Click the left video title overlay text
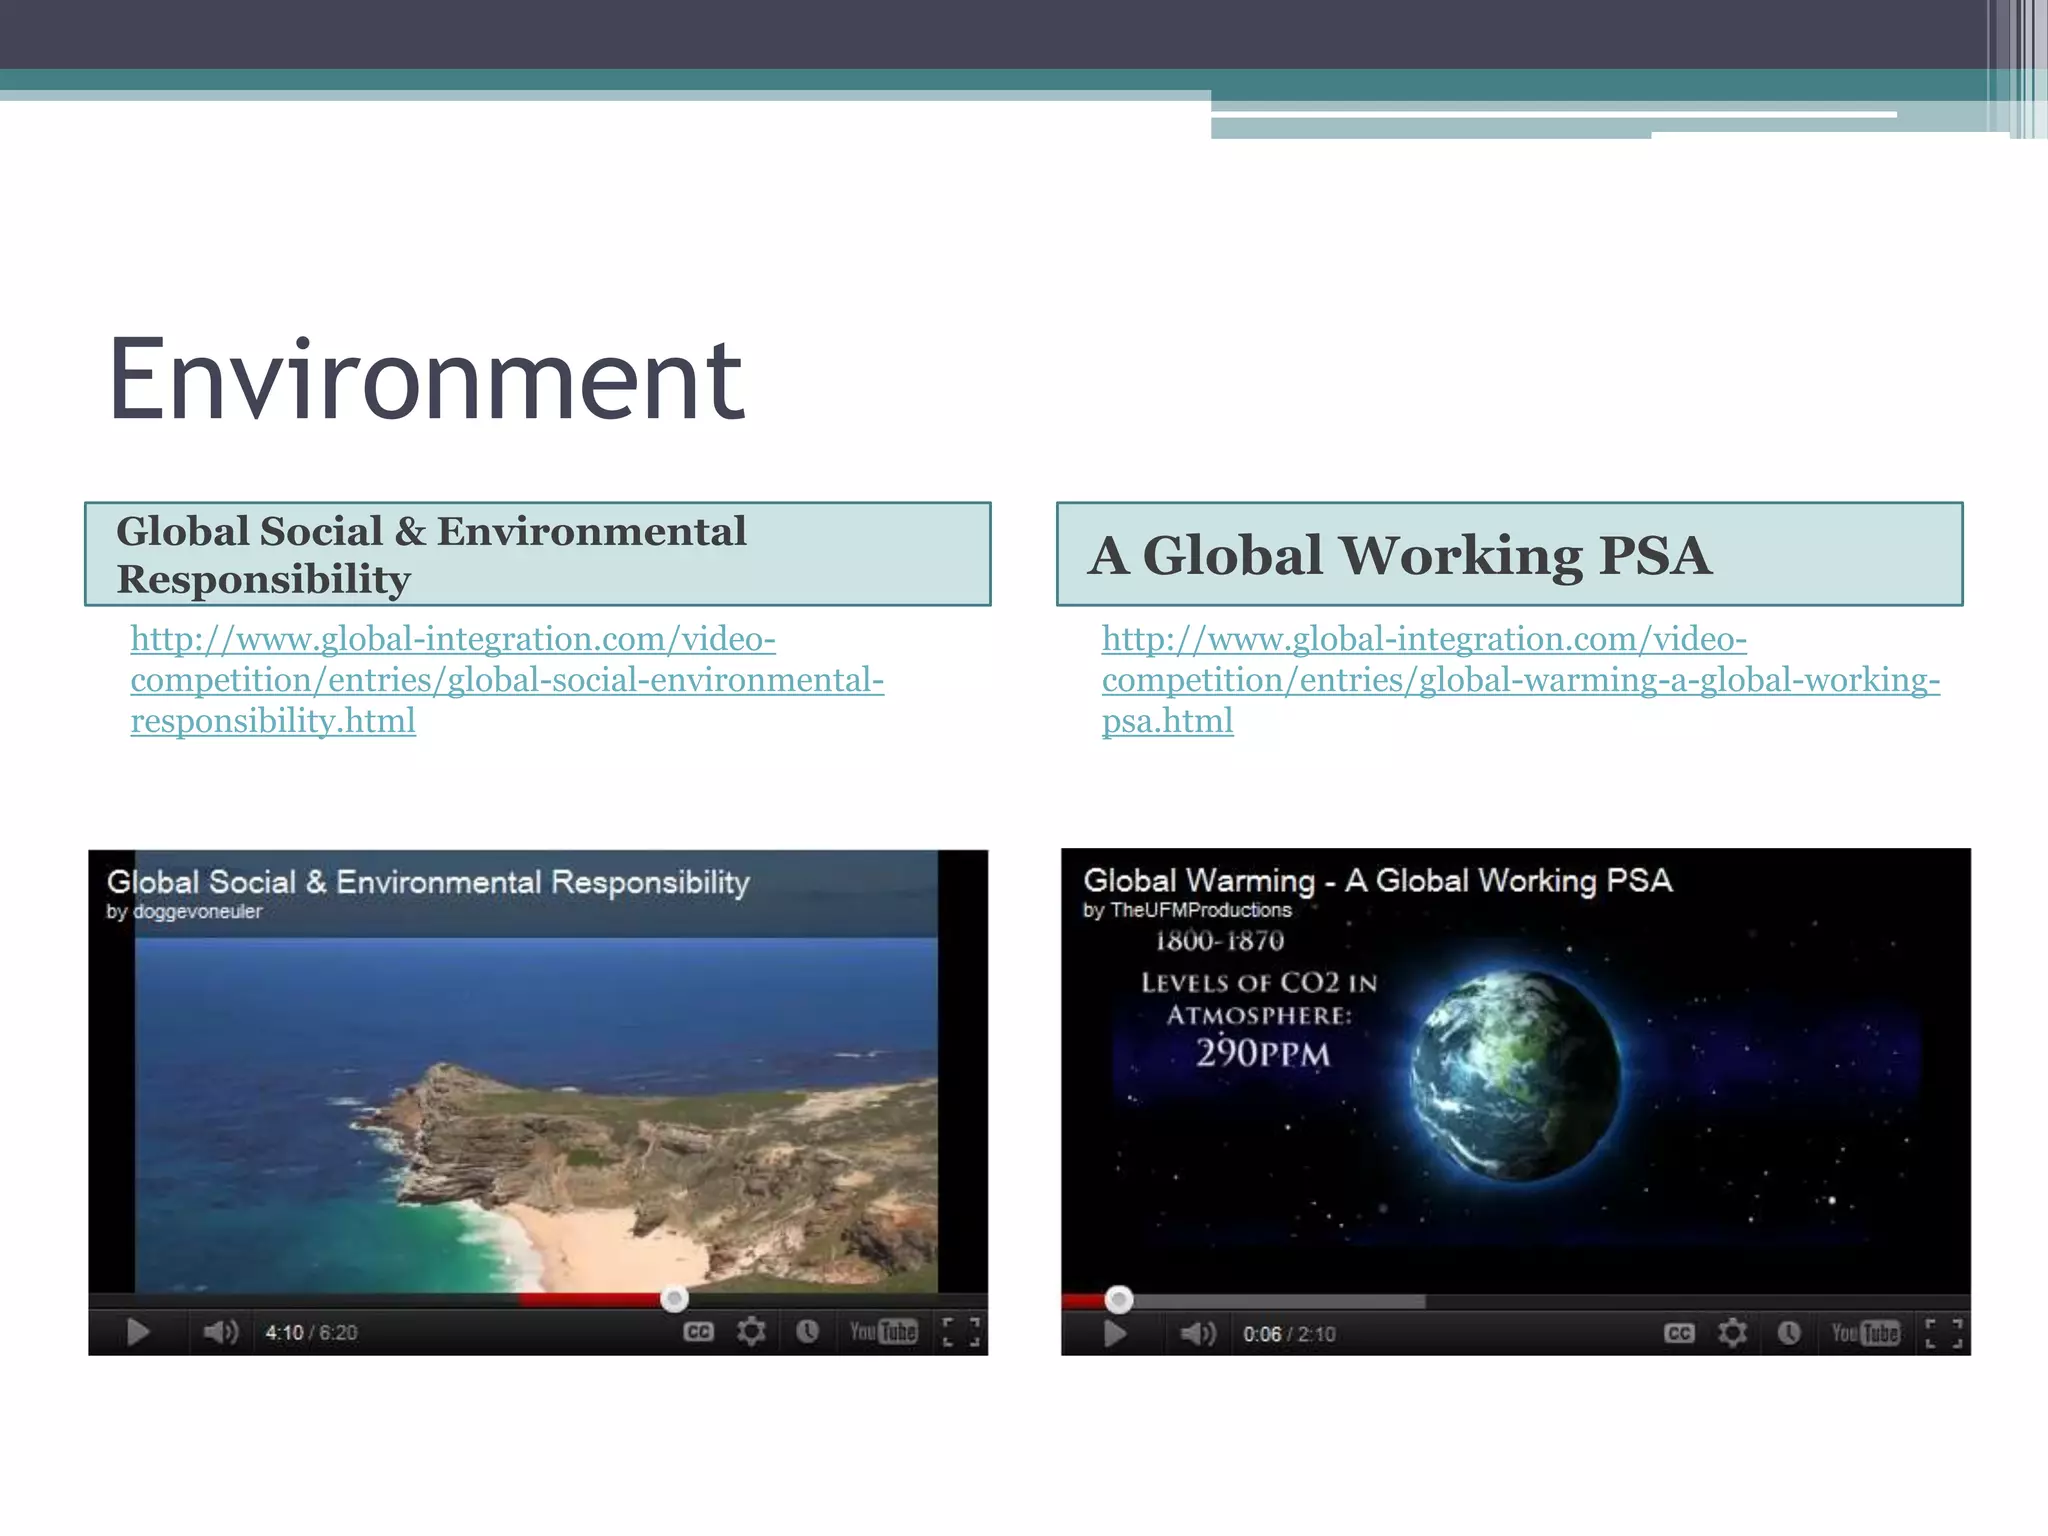This screenshot has width=2048, height=1536. [x=428, y=882]
